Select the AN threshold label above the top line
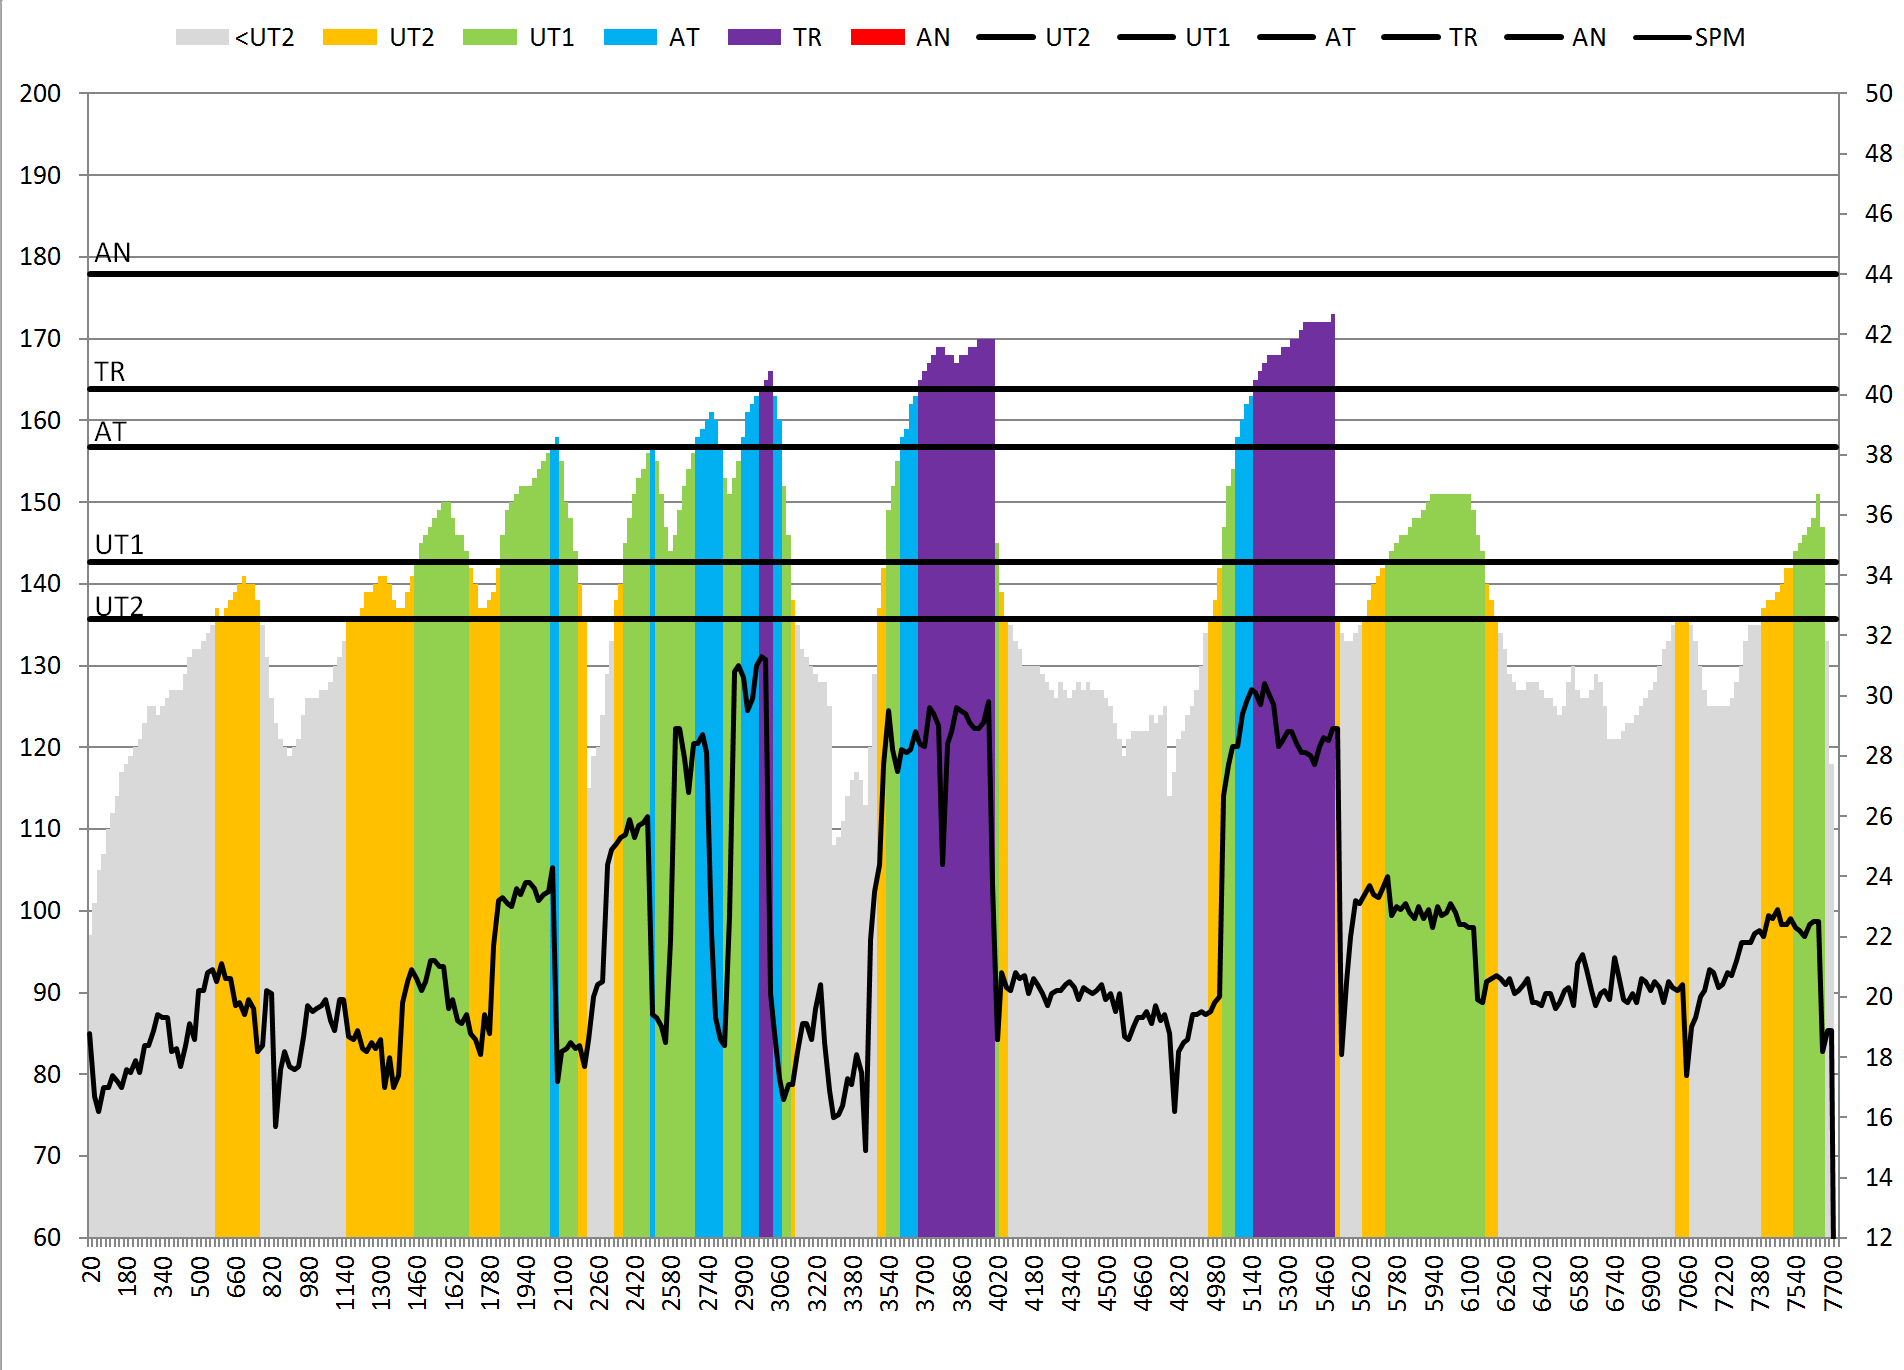This screenshot has height=1370, width=1904. 113,253
